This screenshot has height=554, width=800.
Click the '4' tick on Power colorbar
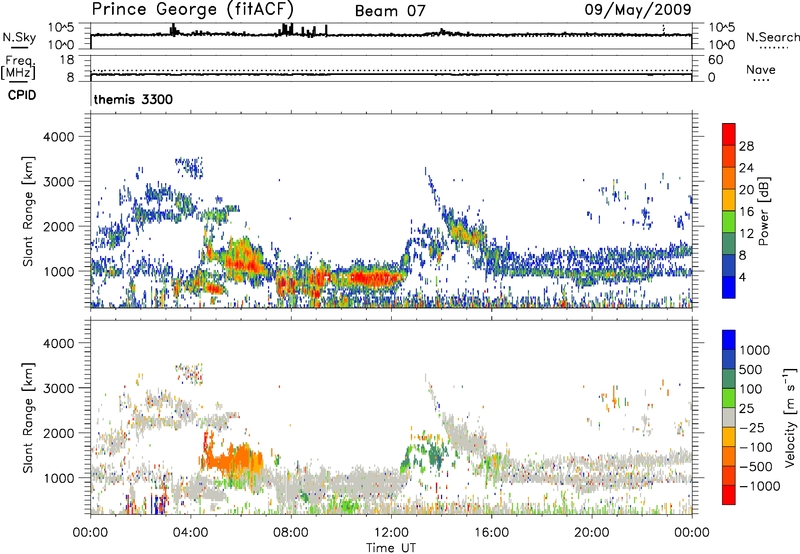(742, 277)
